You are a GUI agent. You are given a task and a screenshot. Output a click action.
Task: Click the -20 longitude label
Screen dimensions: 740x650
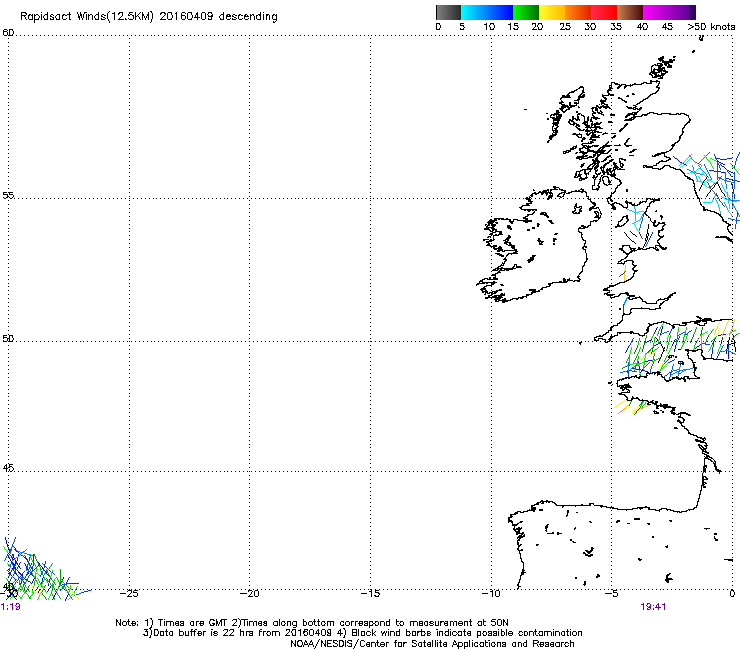tap(250, 594)
